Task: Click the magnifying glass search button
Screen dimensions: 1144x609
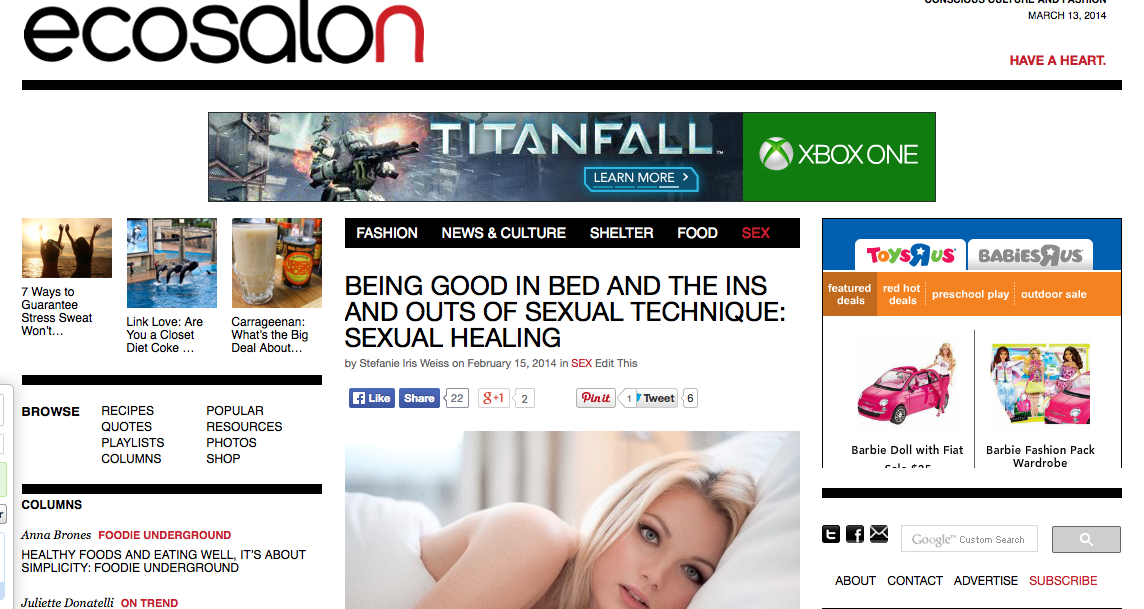Action: click(1086, 539)
